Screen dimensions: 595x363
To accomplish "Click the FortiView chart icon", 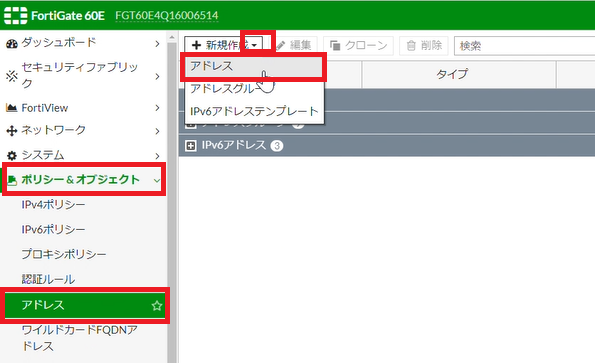I will coord(12,108).
